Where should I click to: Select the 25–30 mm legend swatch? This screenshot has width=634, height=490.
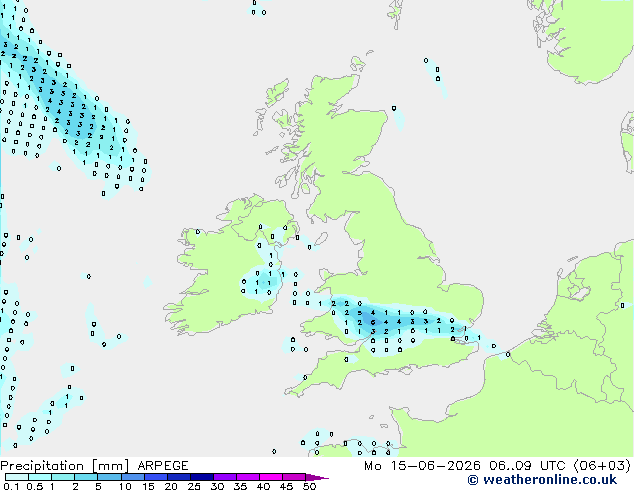pos(201,477)
